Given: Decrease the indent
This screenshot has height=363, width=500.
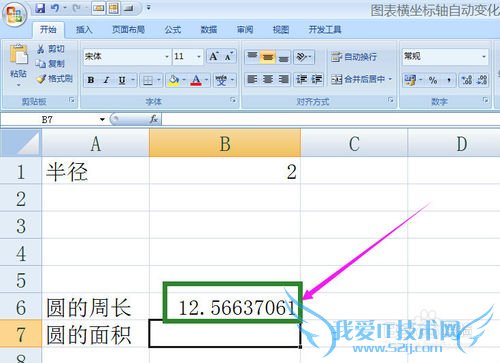Looking at the screenshot, I should click(x=301, y=79).
